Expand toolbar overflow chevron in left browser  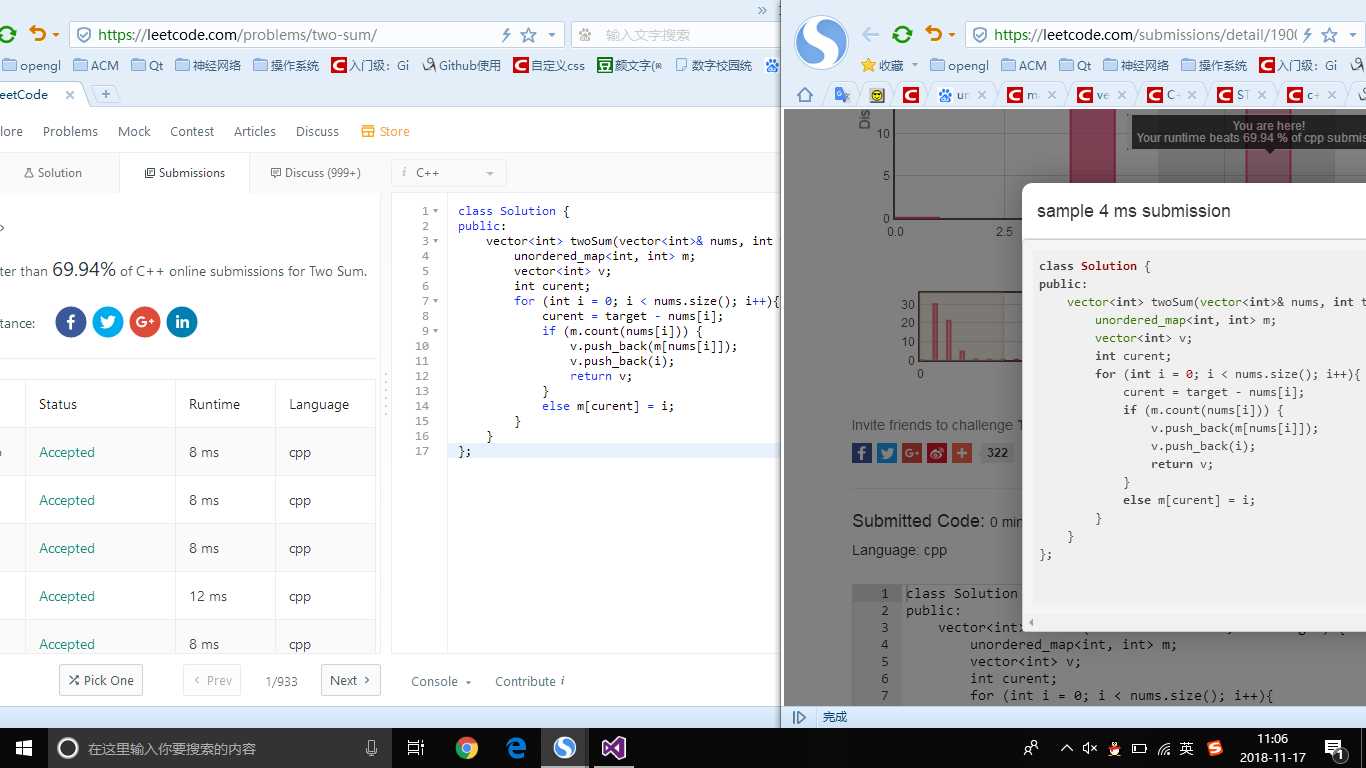(763, 11)
